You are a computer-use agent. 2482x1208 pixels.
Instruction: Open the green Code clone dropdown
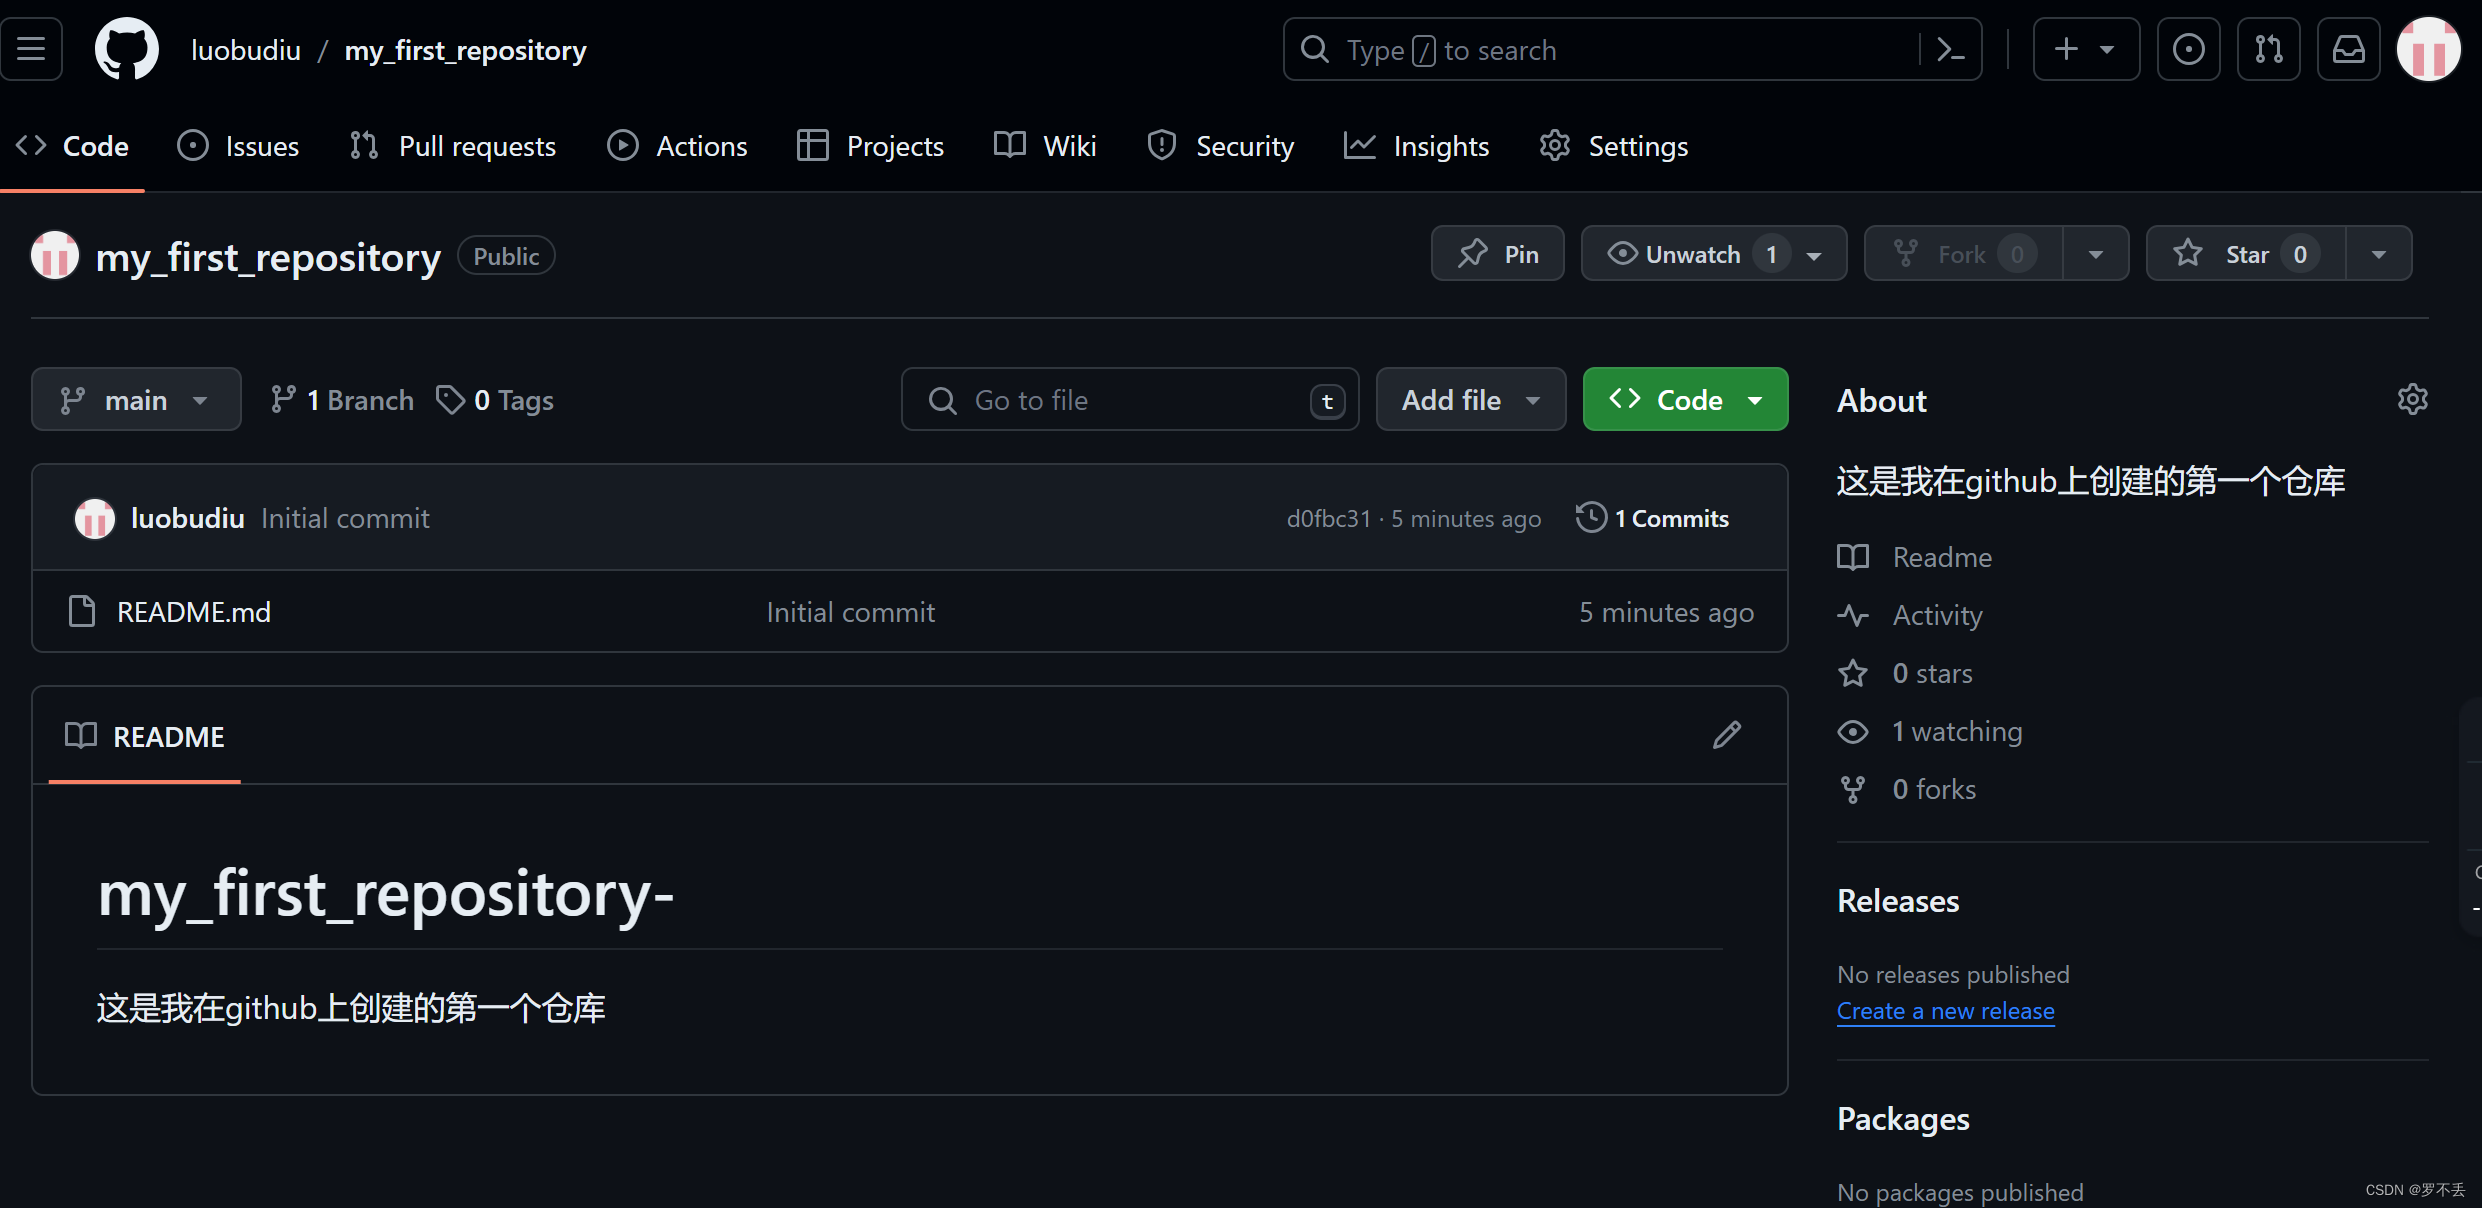(1686, 400)
